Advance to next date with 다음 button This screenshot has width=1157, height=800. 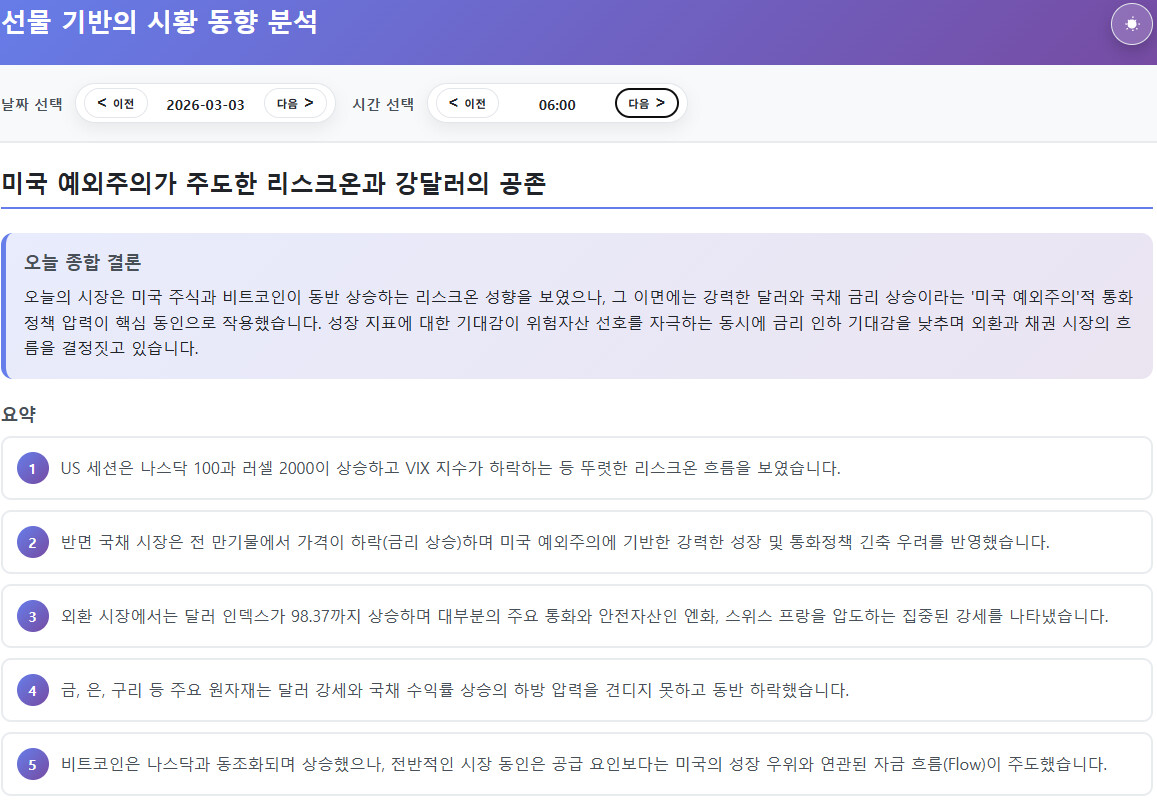[x=295, y=103]
